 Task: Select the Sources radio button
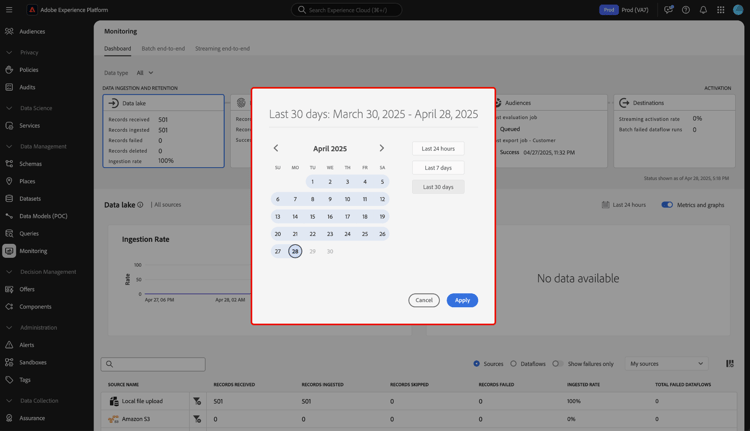pyautogui.click(x=476, y=364)
